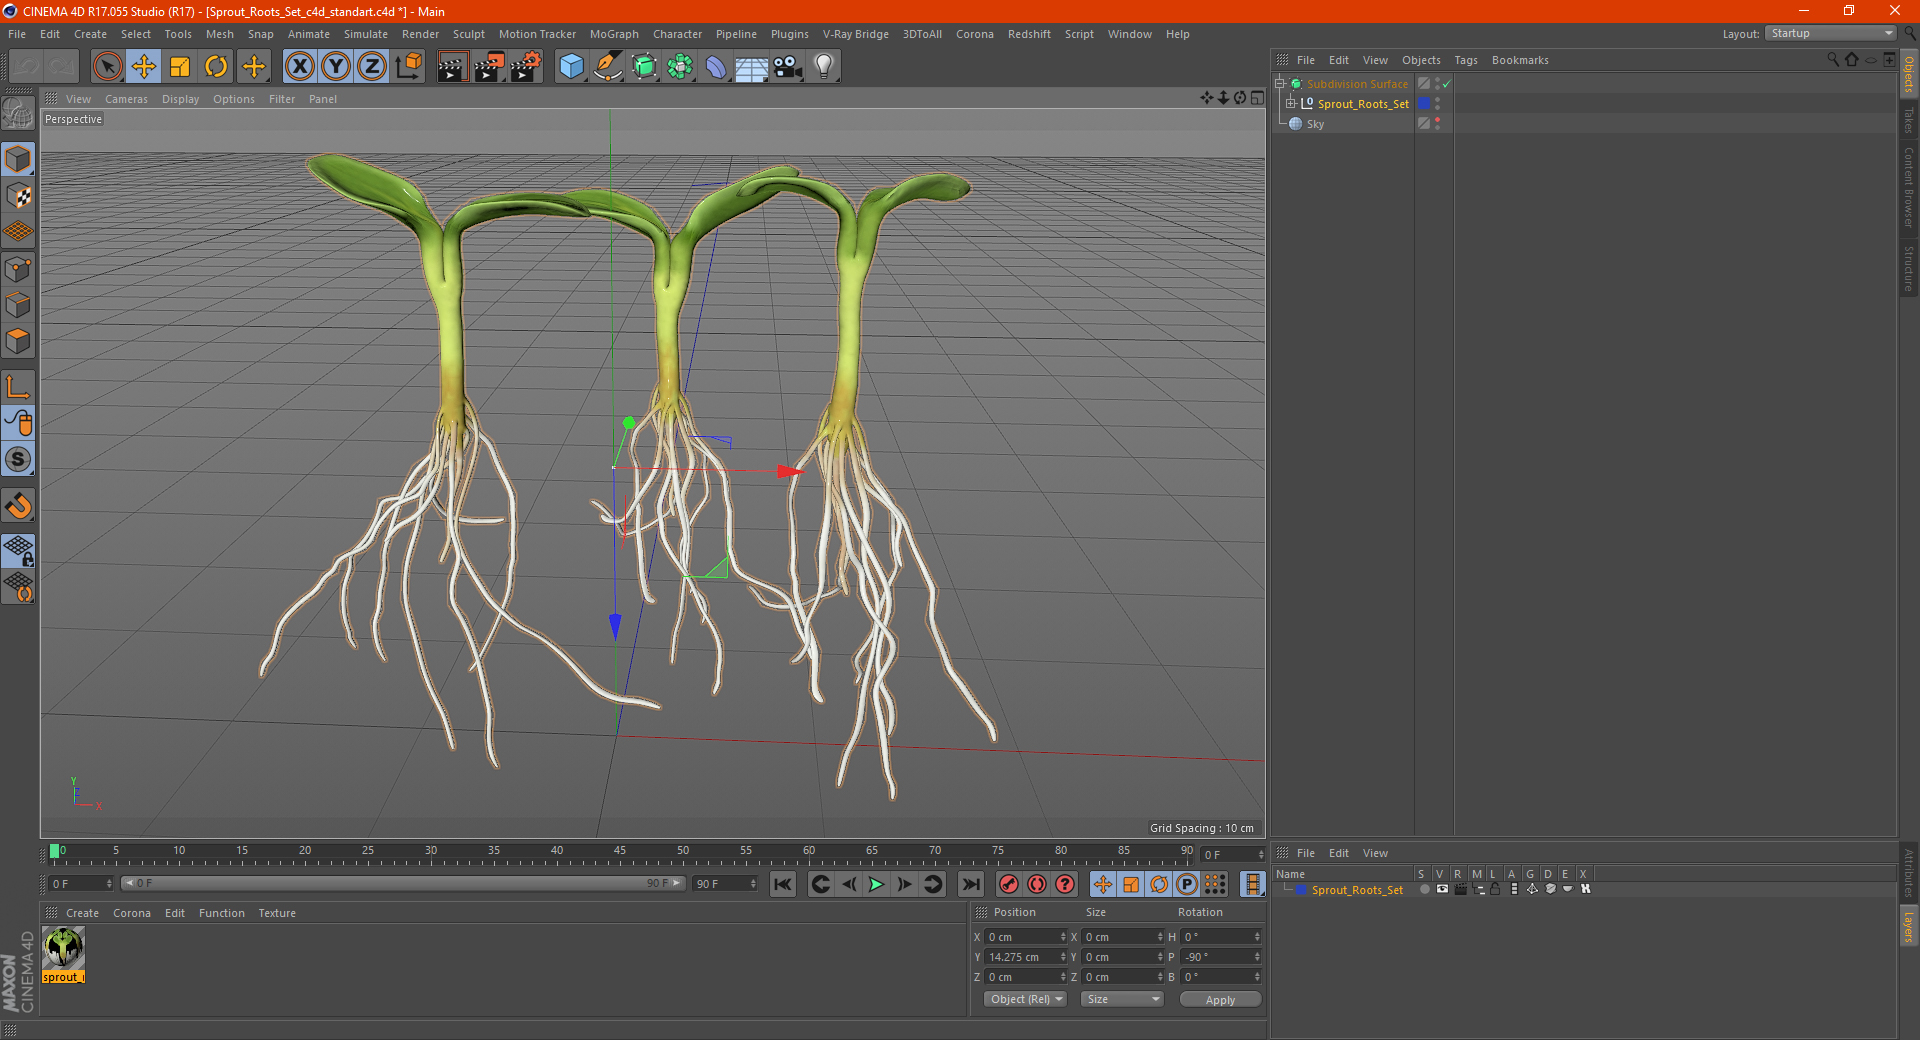Viewport: 1920px width, 1040px height.
Task: Toggle viewport layout maximize icon
Action: pyautogui.click(x=1257, y=98)
